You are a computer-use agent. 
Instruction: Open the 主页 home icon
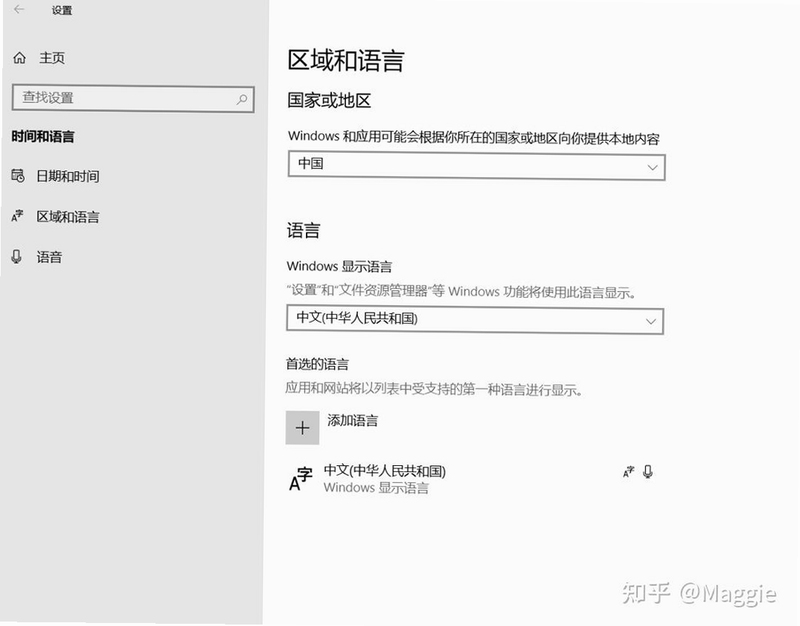coord(19,58)
